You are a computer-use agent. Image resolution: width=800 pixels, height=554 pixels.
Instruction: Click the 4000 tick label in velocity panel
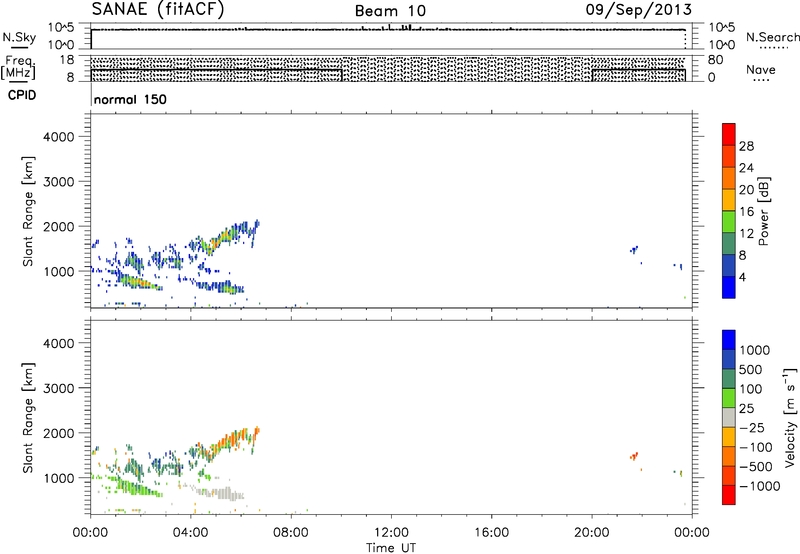tap(58, 343)
